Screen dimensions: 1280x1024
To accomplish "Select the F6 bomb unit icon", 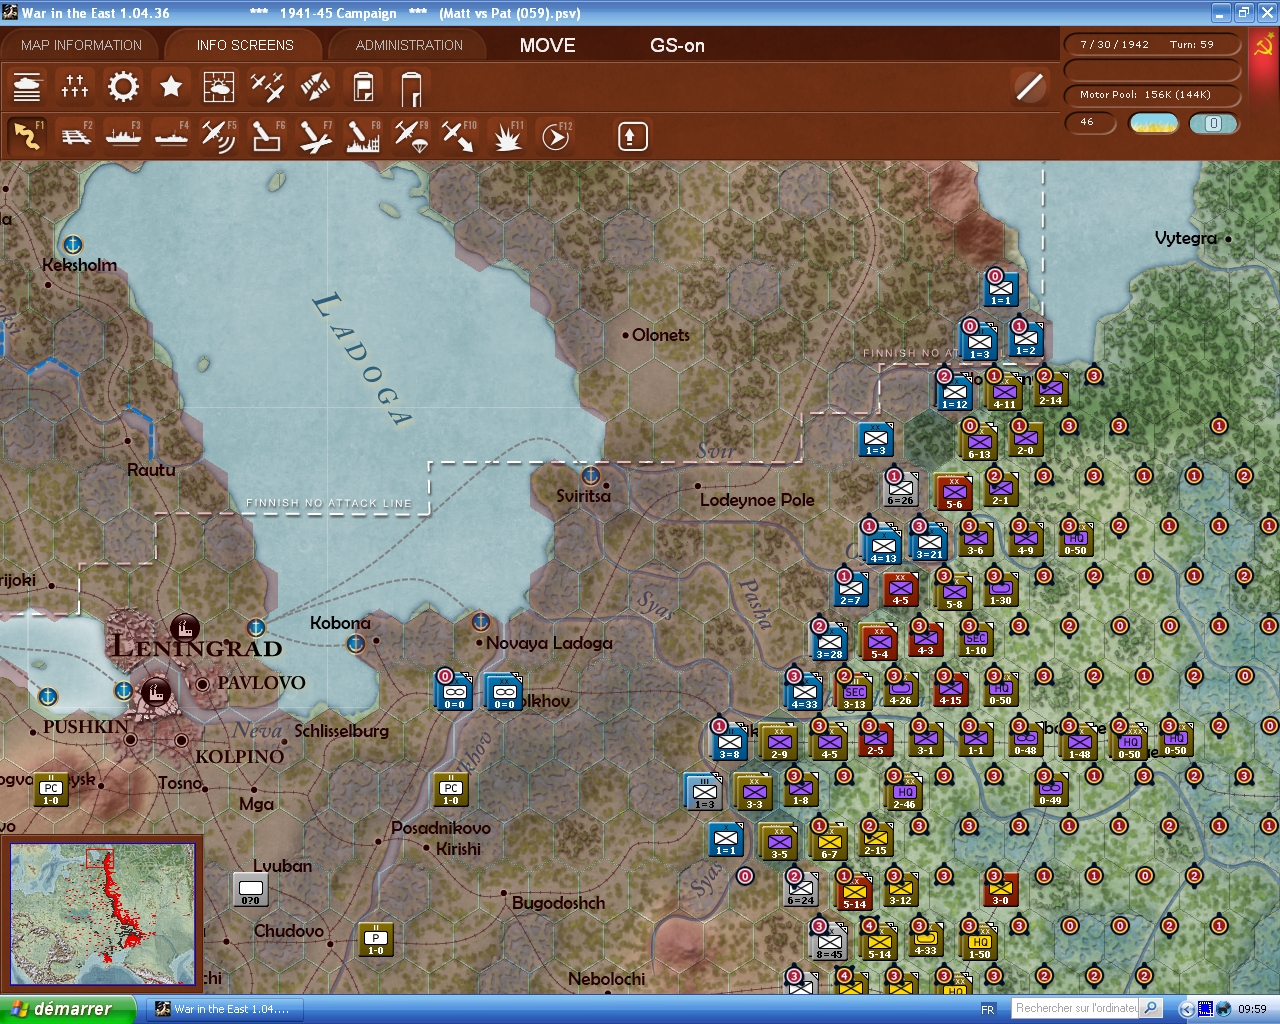I will pos(267,136).
